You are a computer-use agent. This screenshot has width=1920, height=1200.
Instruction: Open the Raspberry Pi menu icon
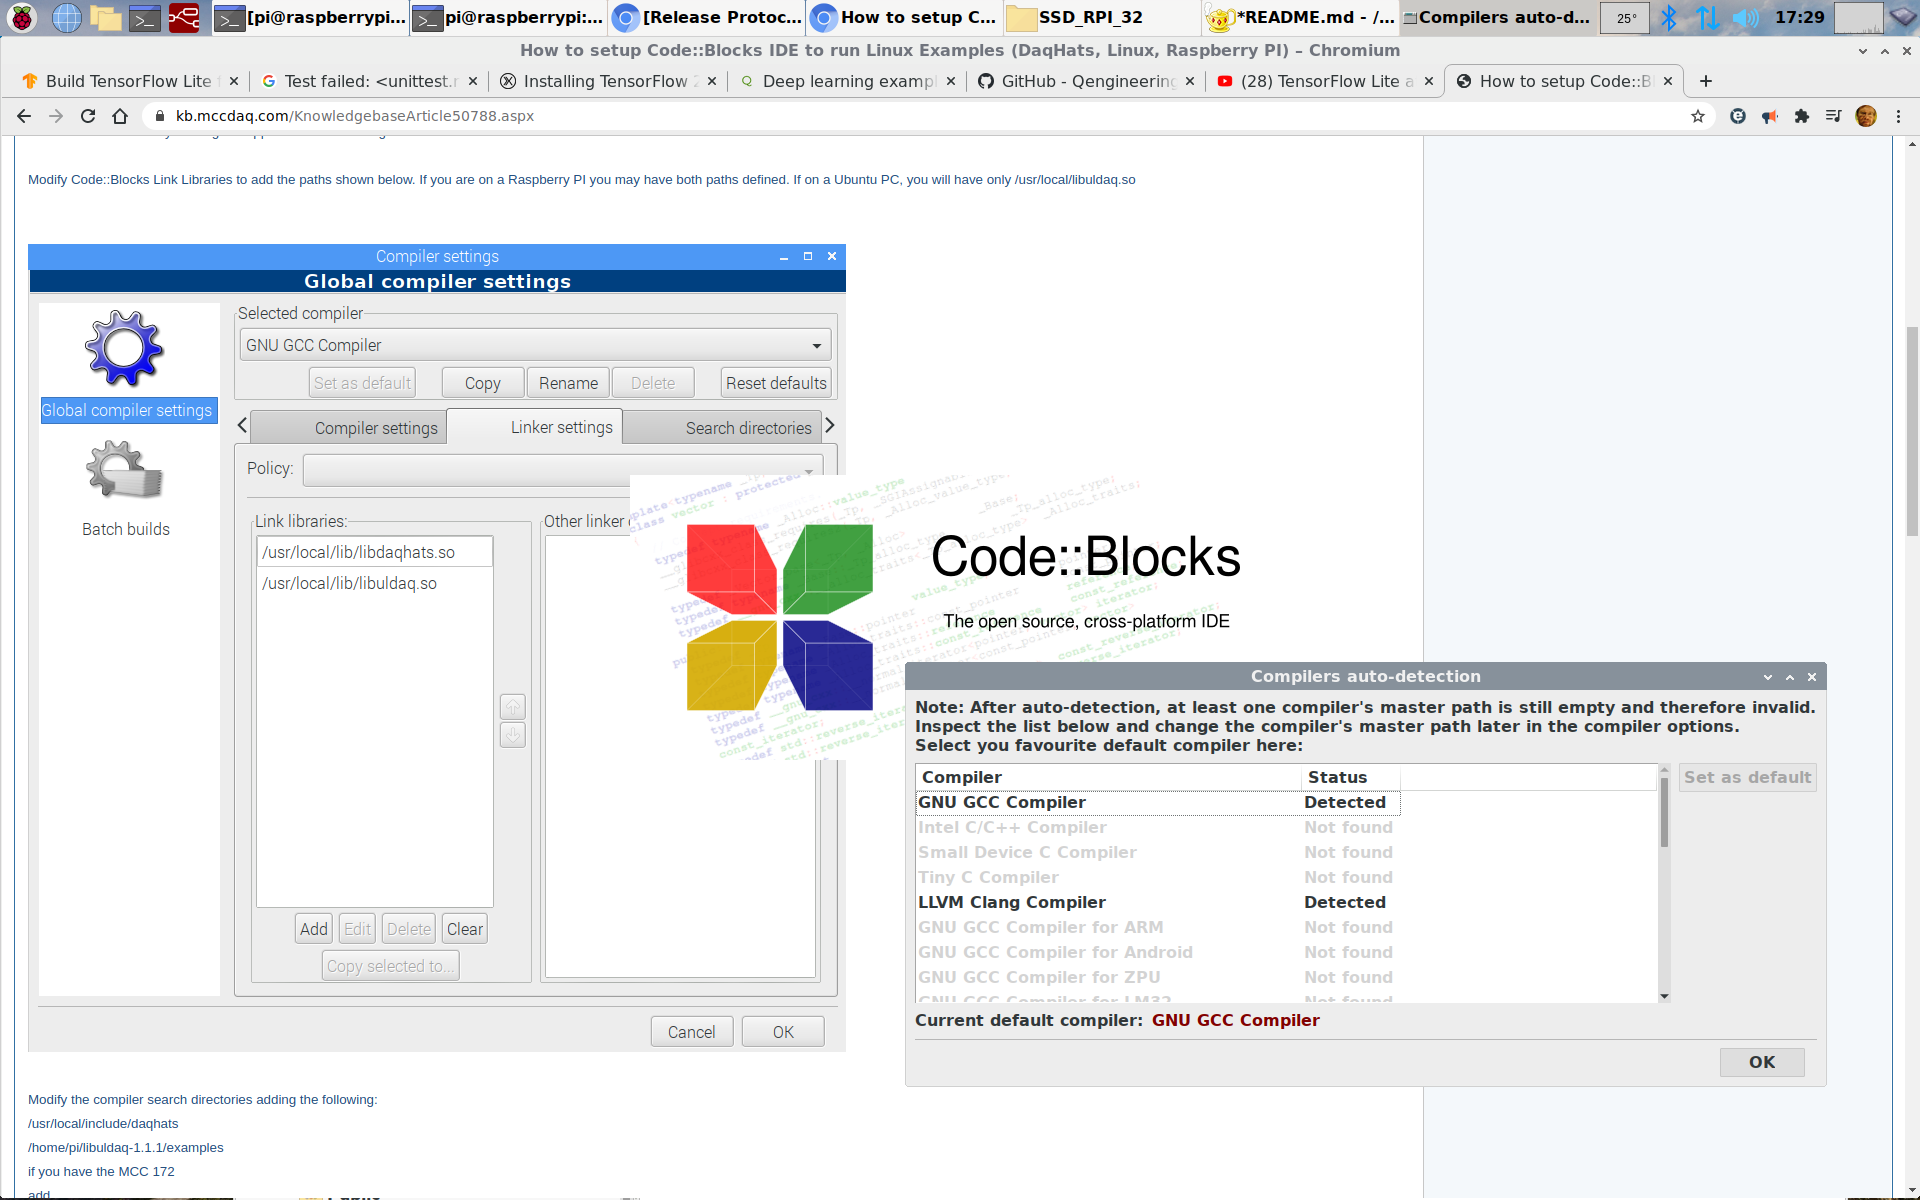tap(22, 17)
